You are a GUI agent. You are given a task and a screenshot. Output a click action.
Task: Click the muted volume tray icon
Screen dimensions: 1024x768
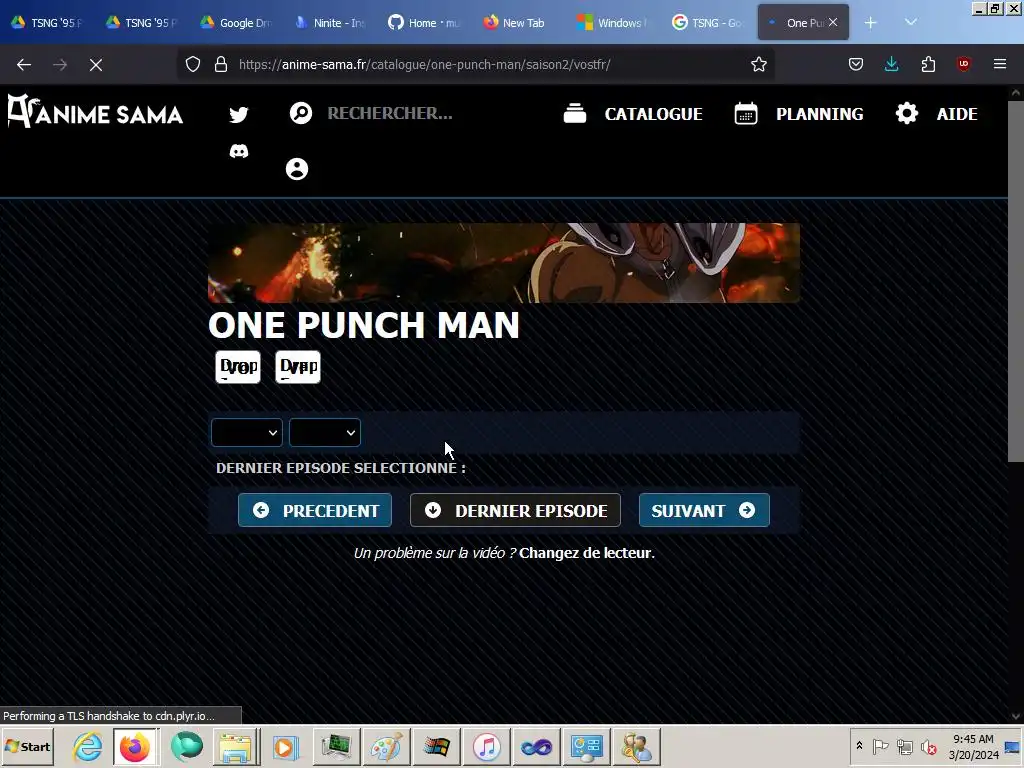tap(928, 746)
